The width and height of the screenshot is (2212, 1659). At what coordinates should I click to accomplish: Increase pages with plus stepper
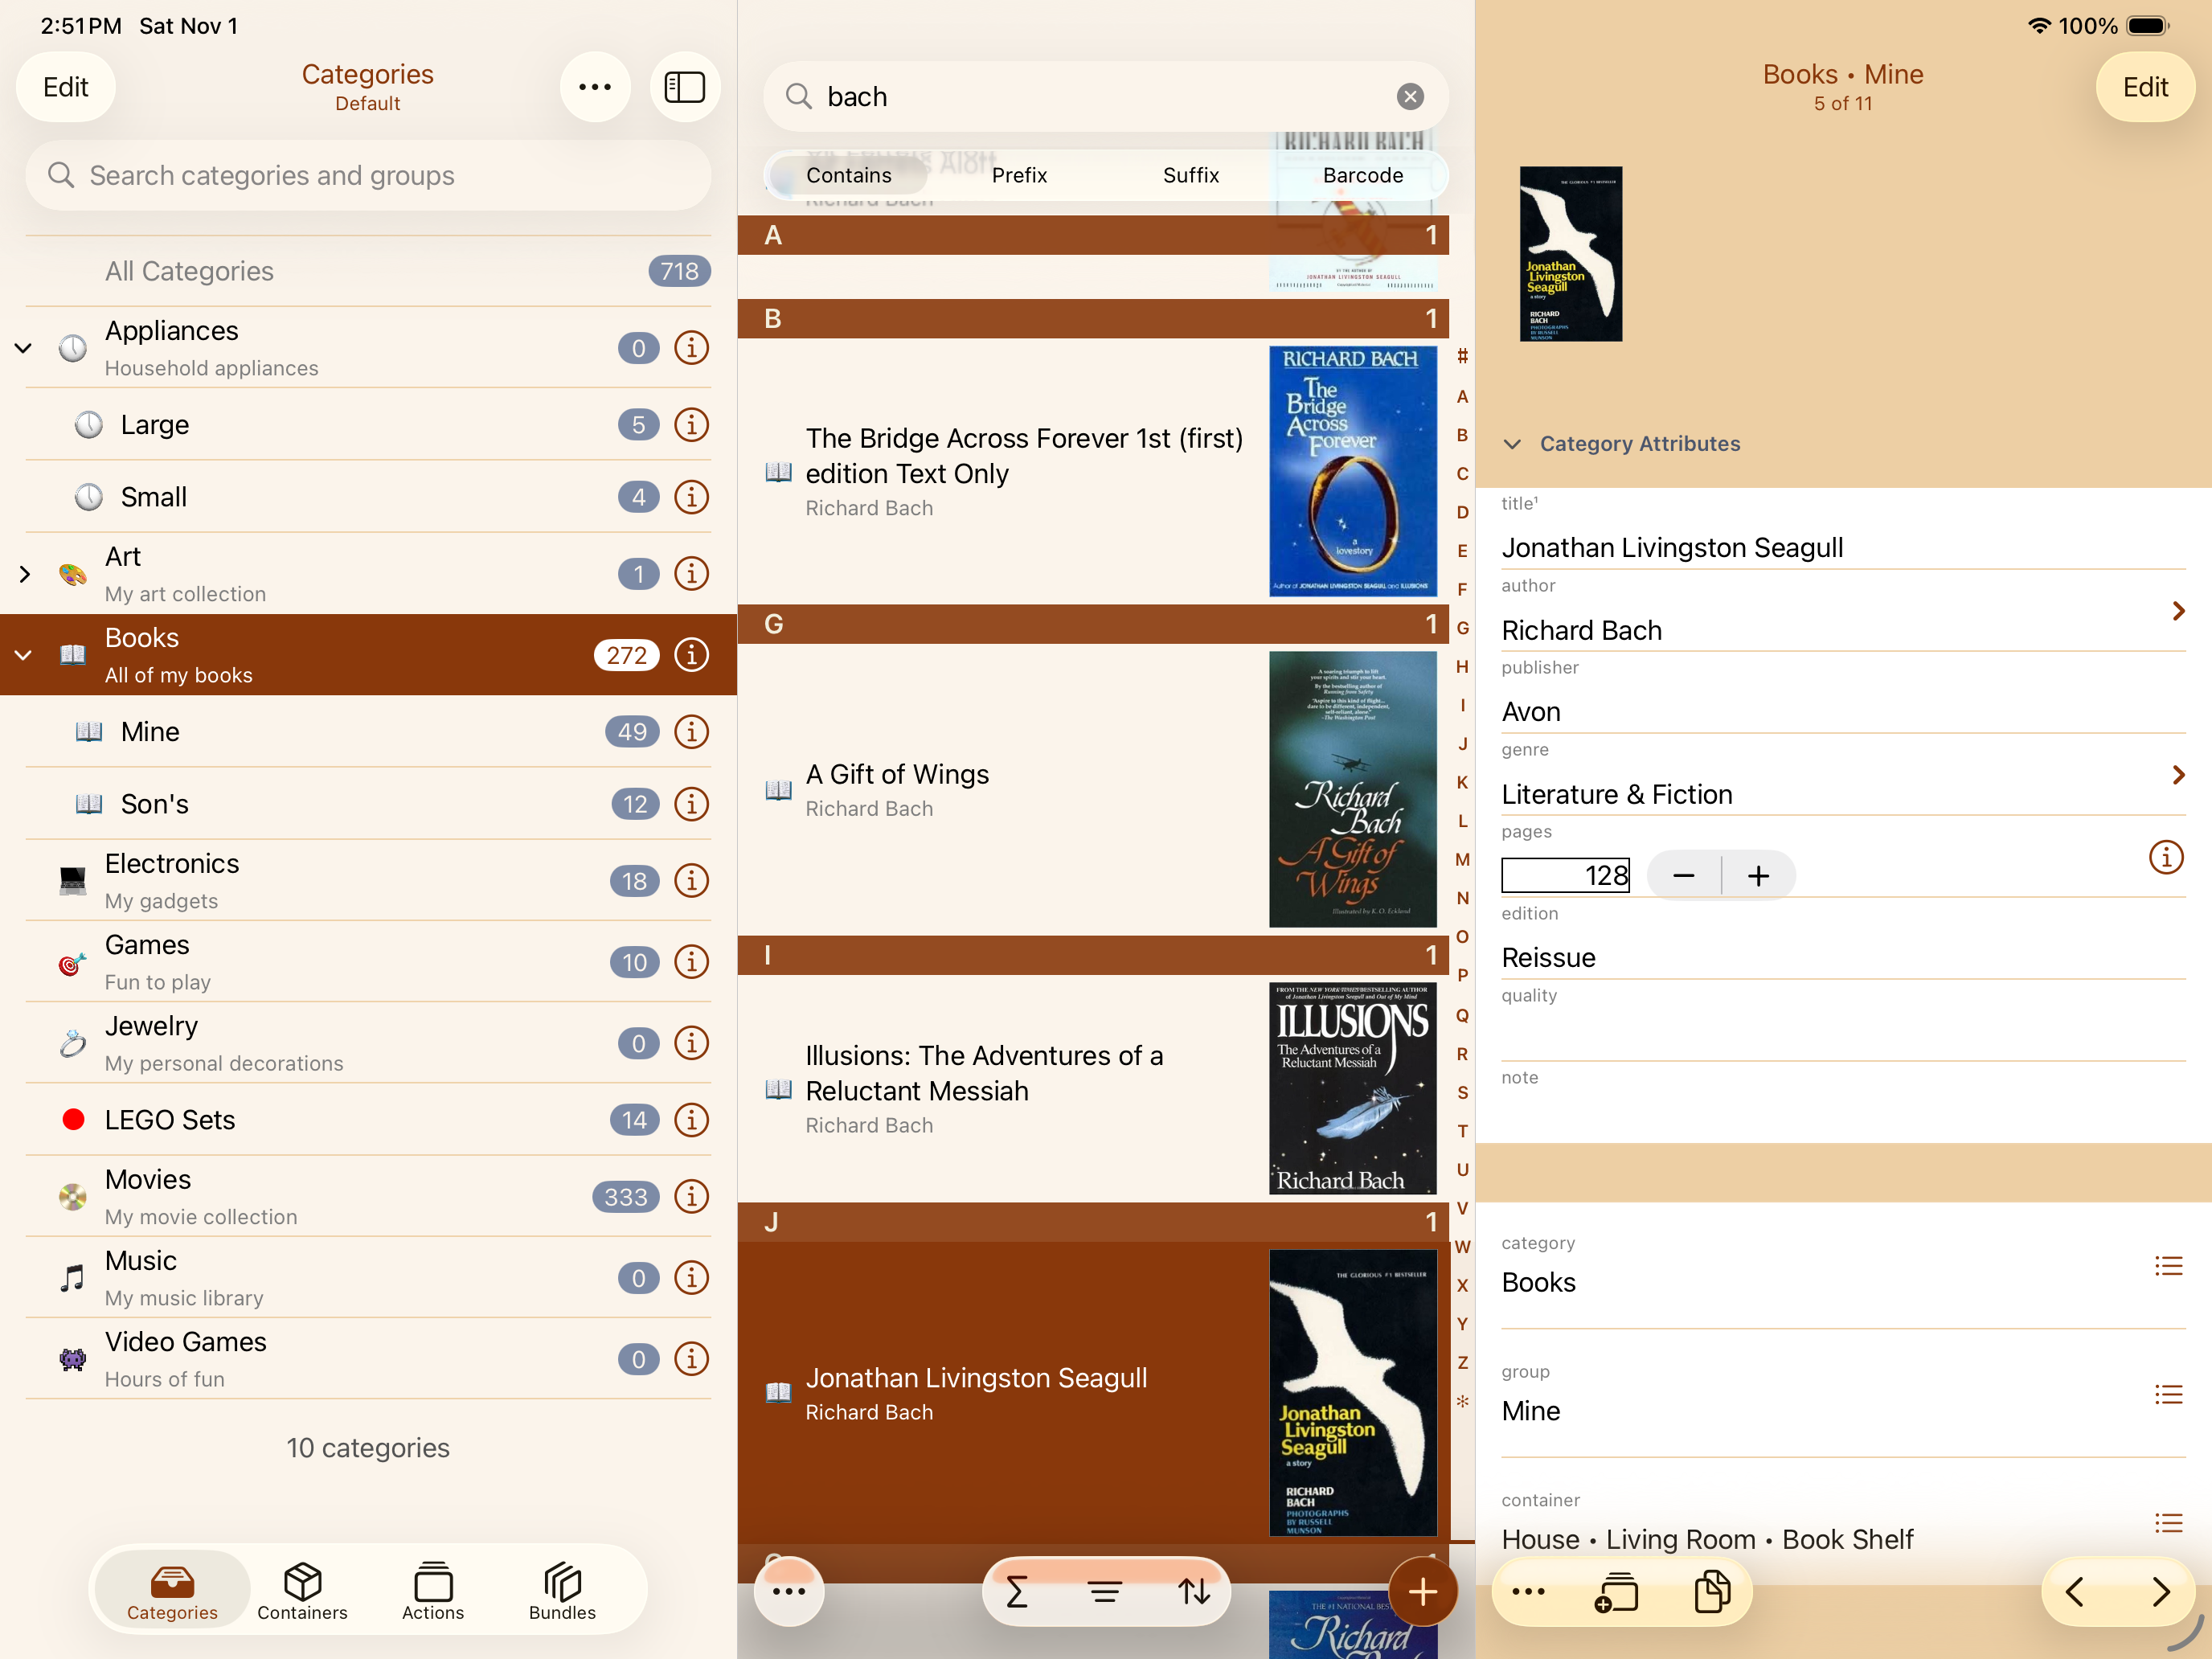[1758, 876]
